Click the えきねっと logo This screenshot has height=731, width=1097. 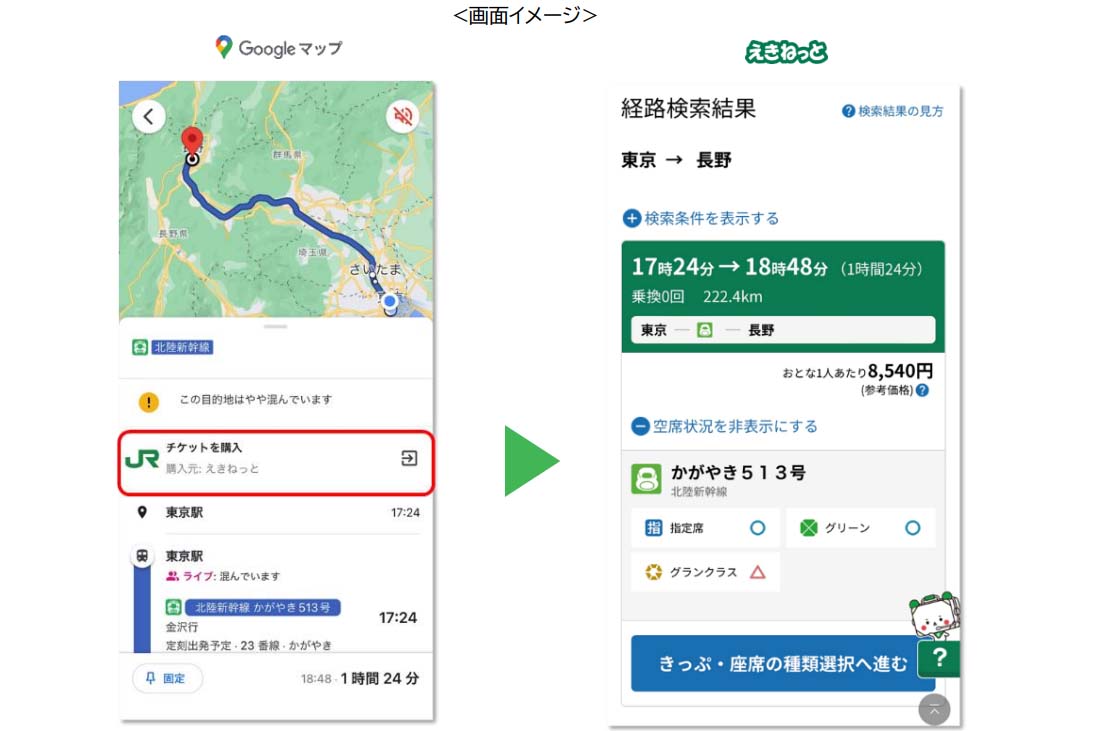(786, 52)
